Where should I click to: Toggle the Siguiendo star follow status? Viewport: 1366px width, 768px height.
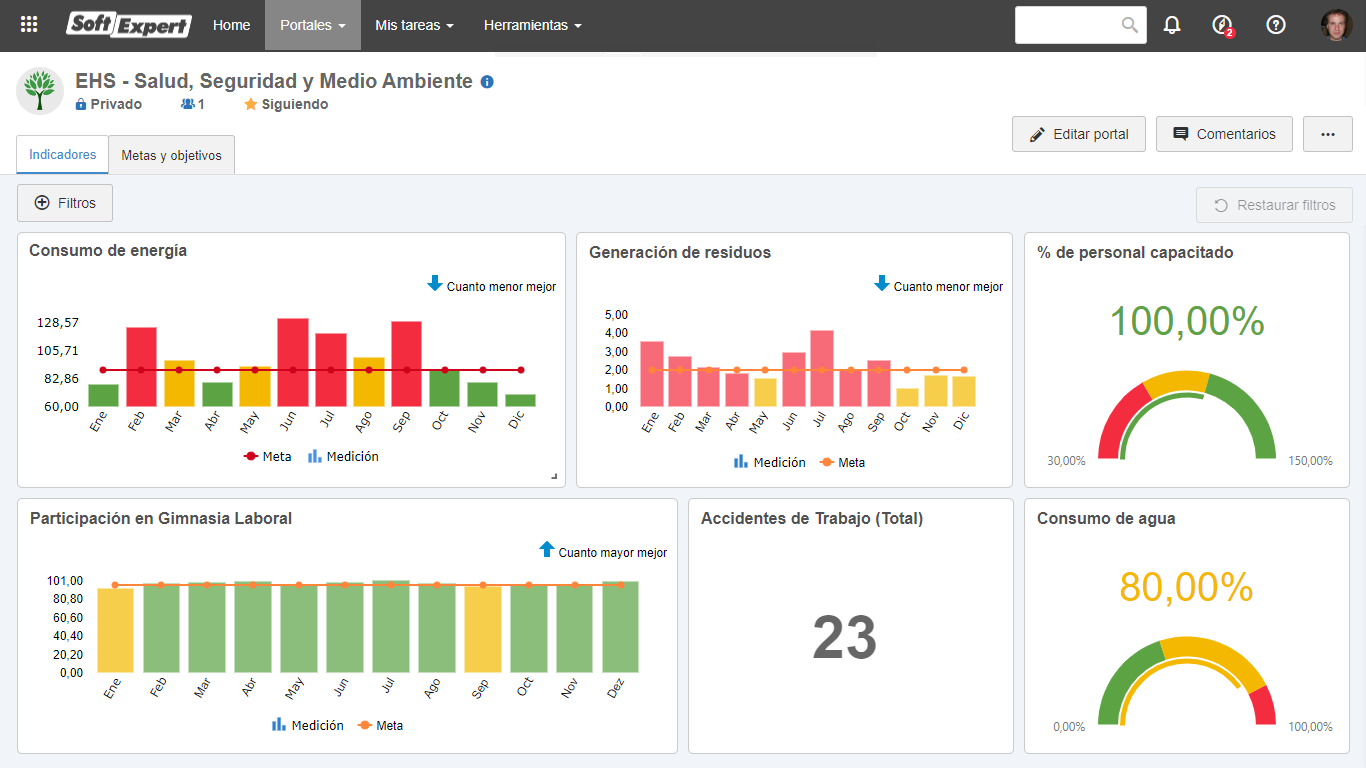click(x=286, y=104)
